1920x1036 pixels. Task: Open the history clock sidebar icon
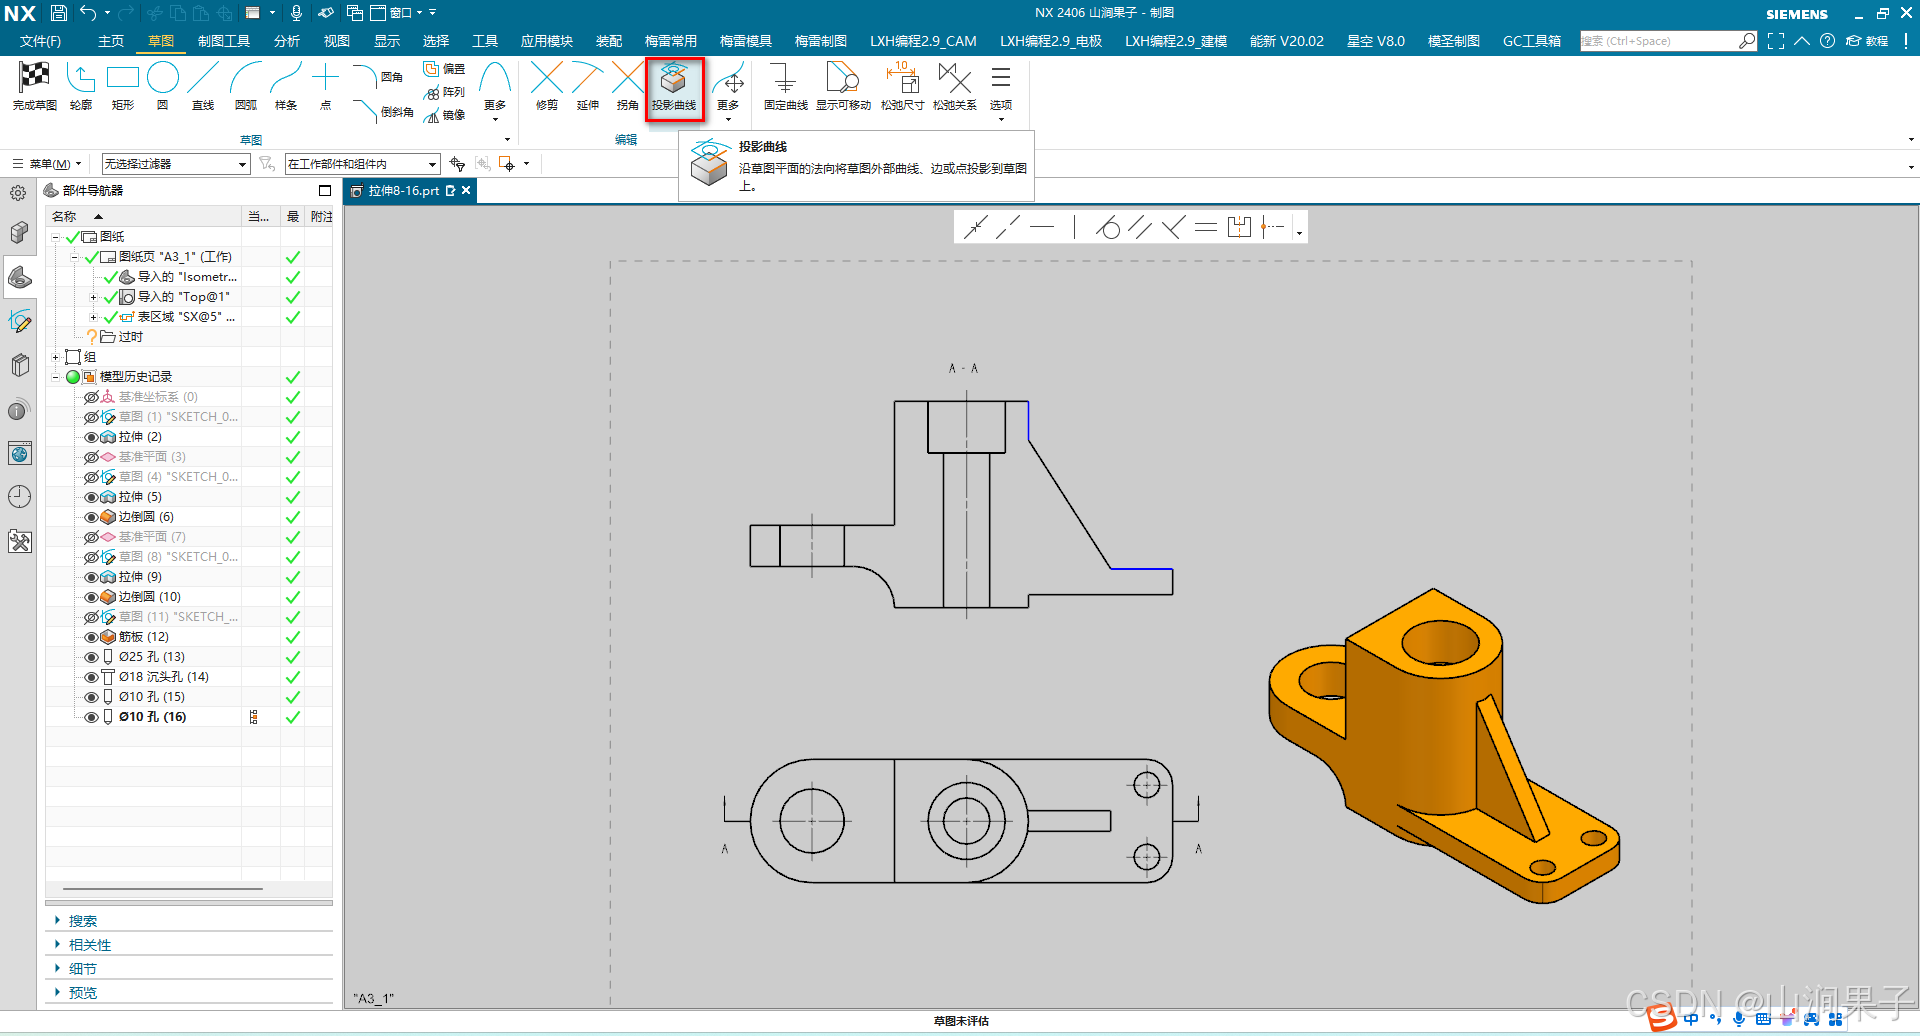pyautogui.click(x=19, y=497)
